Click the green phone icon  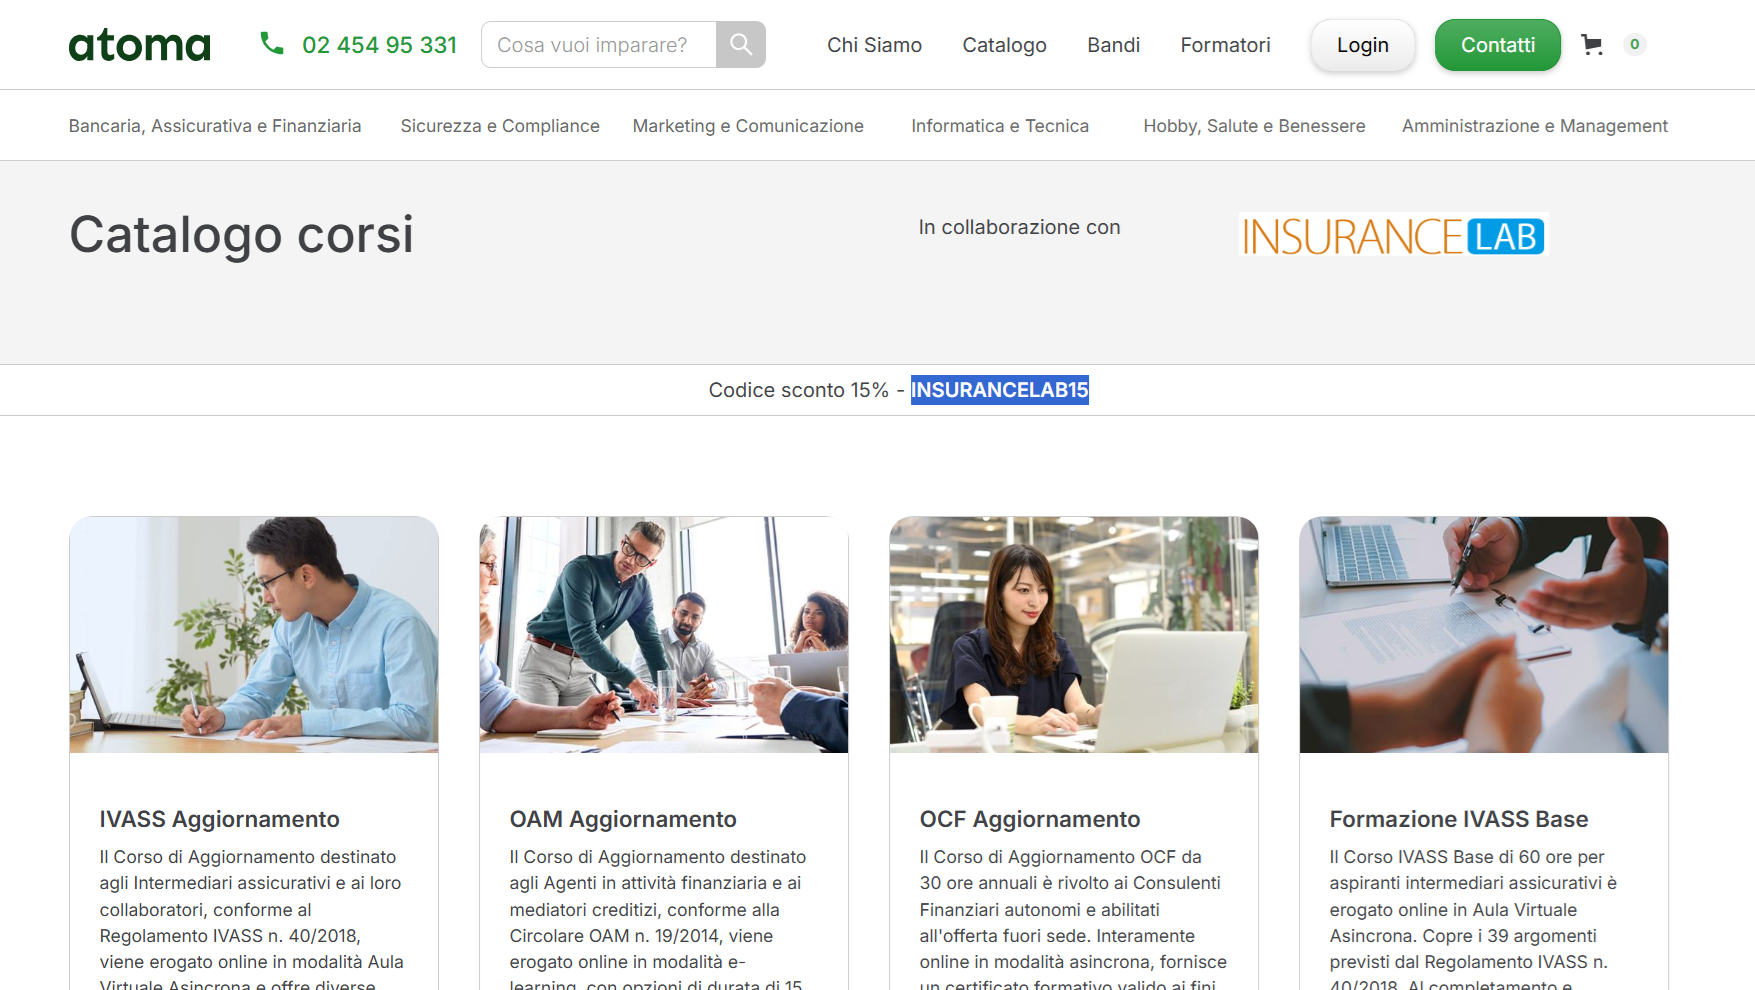point(271,43)
